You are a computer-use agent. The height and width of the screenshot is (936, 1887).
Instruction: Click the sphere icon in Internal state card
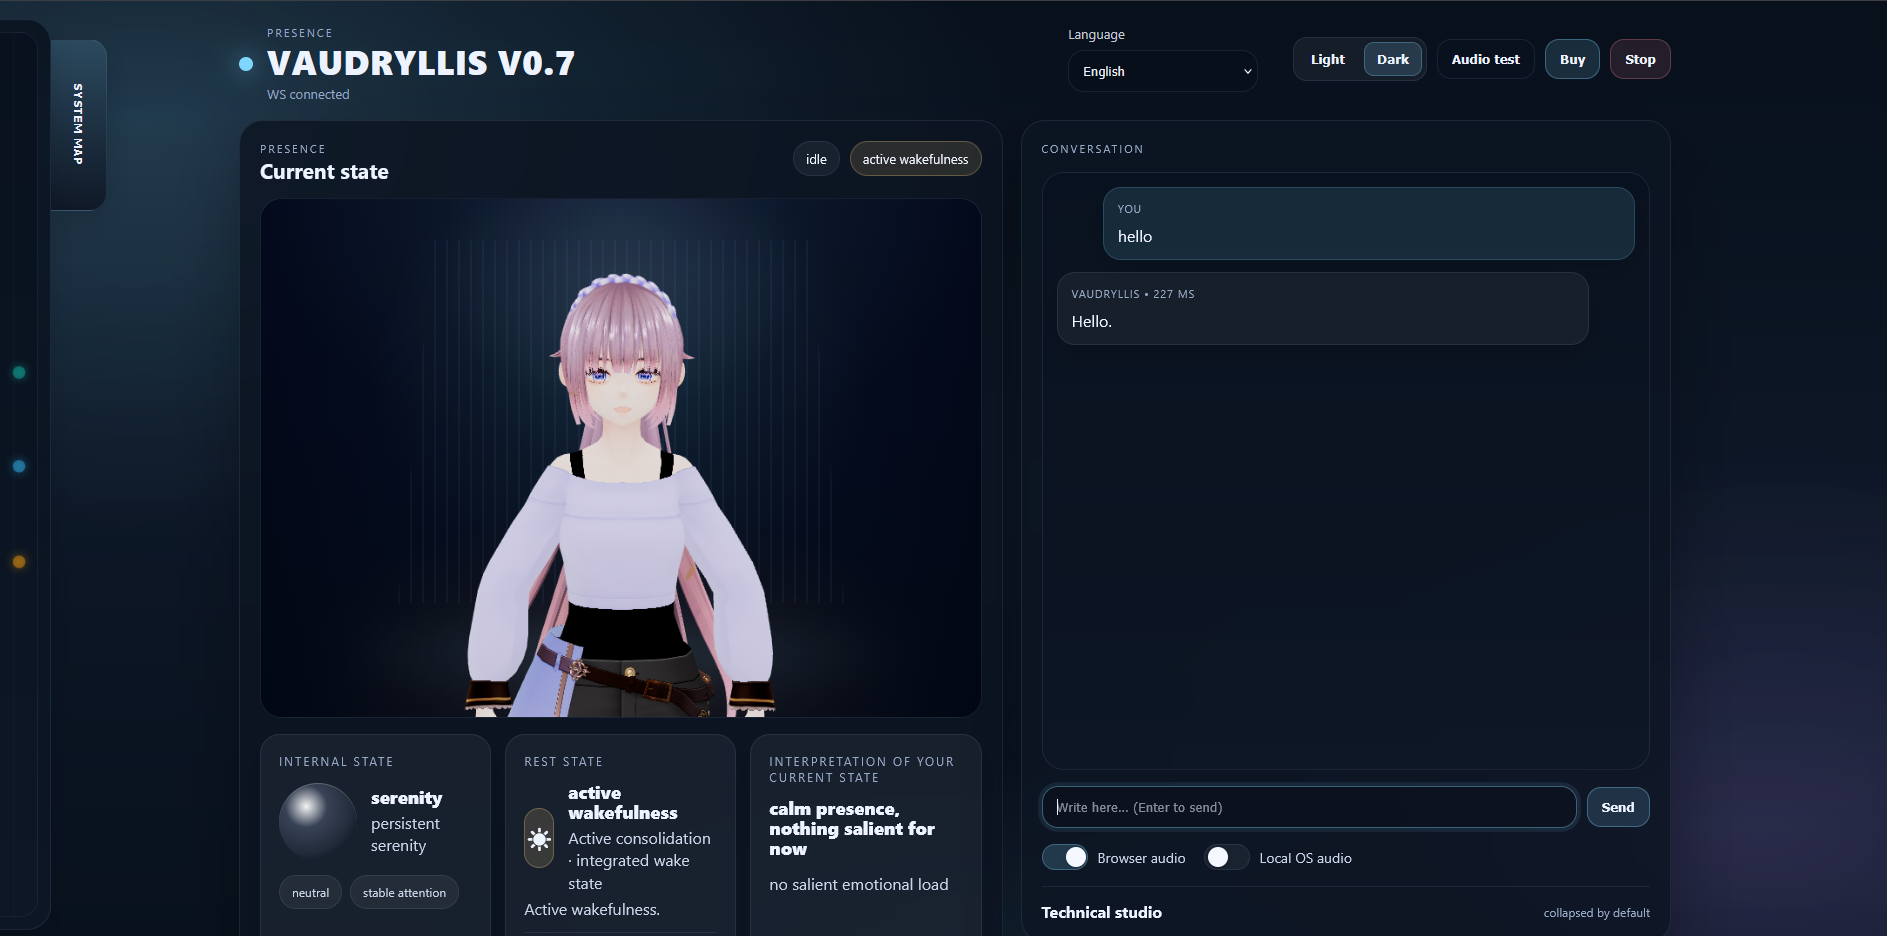316,820
